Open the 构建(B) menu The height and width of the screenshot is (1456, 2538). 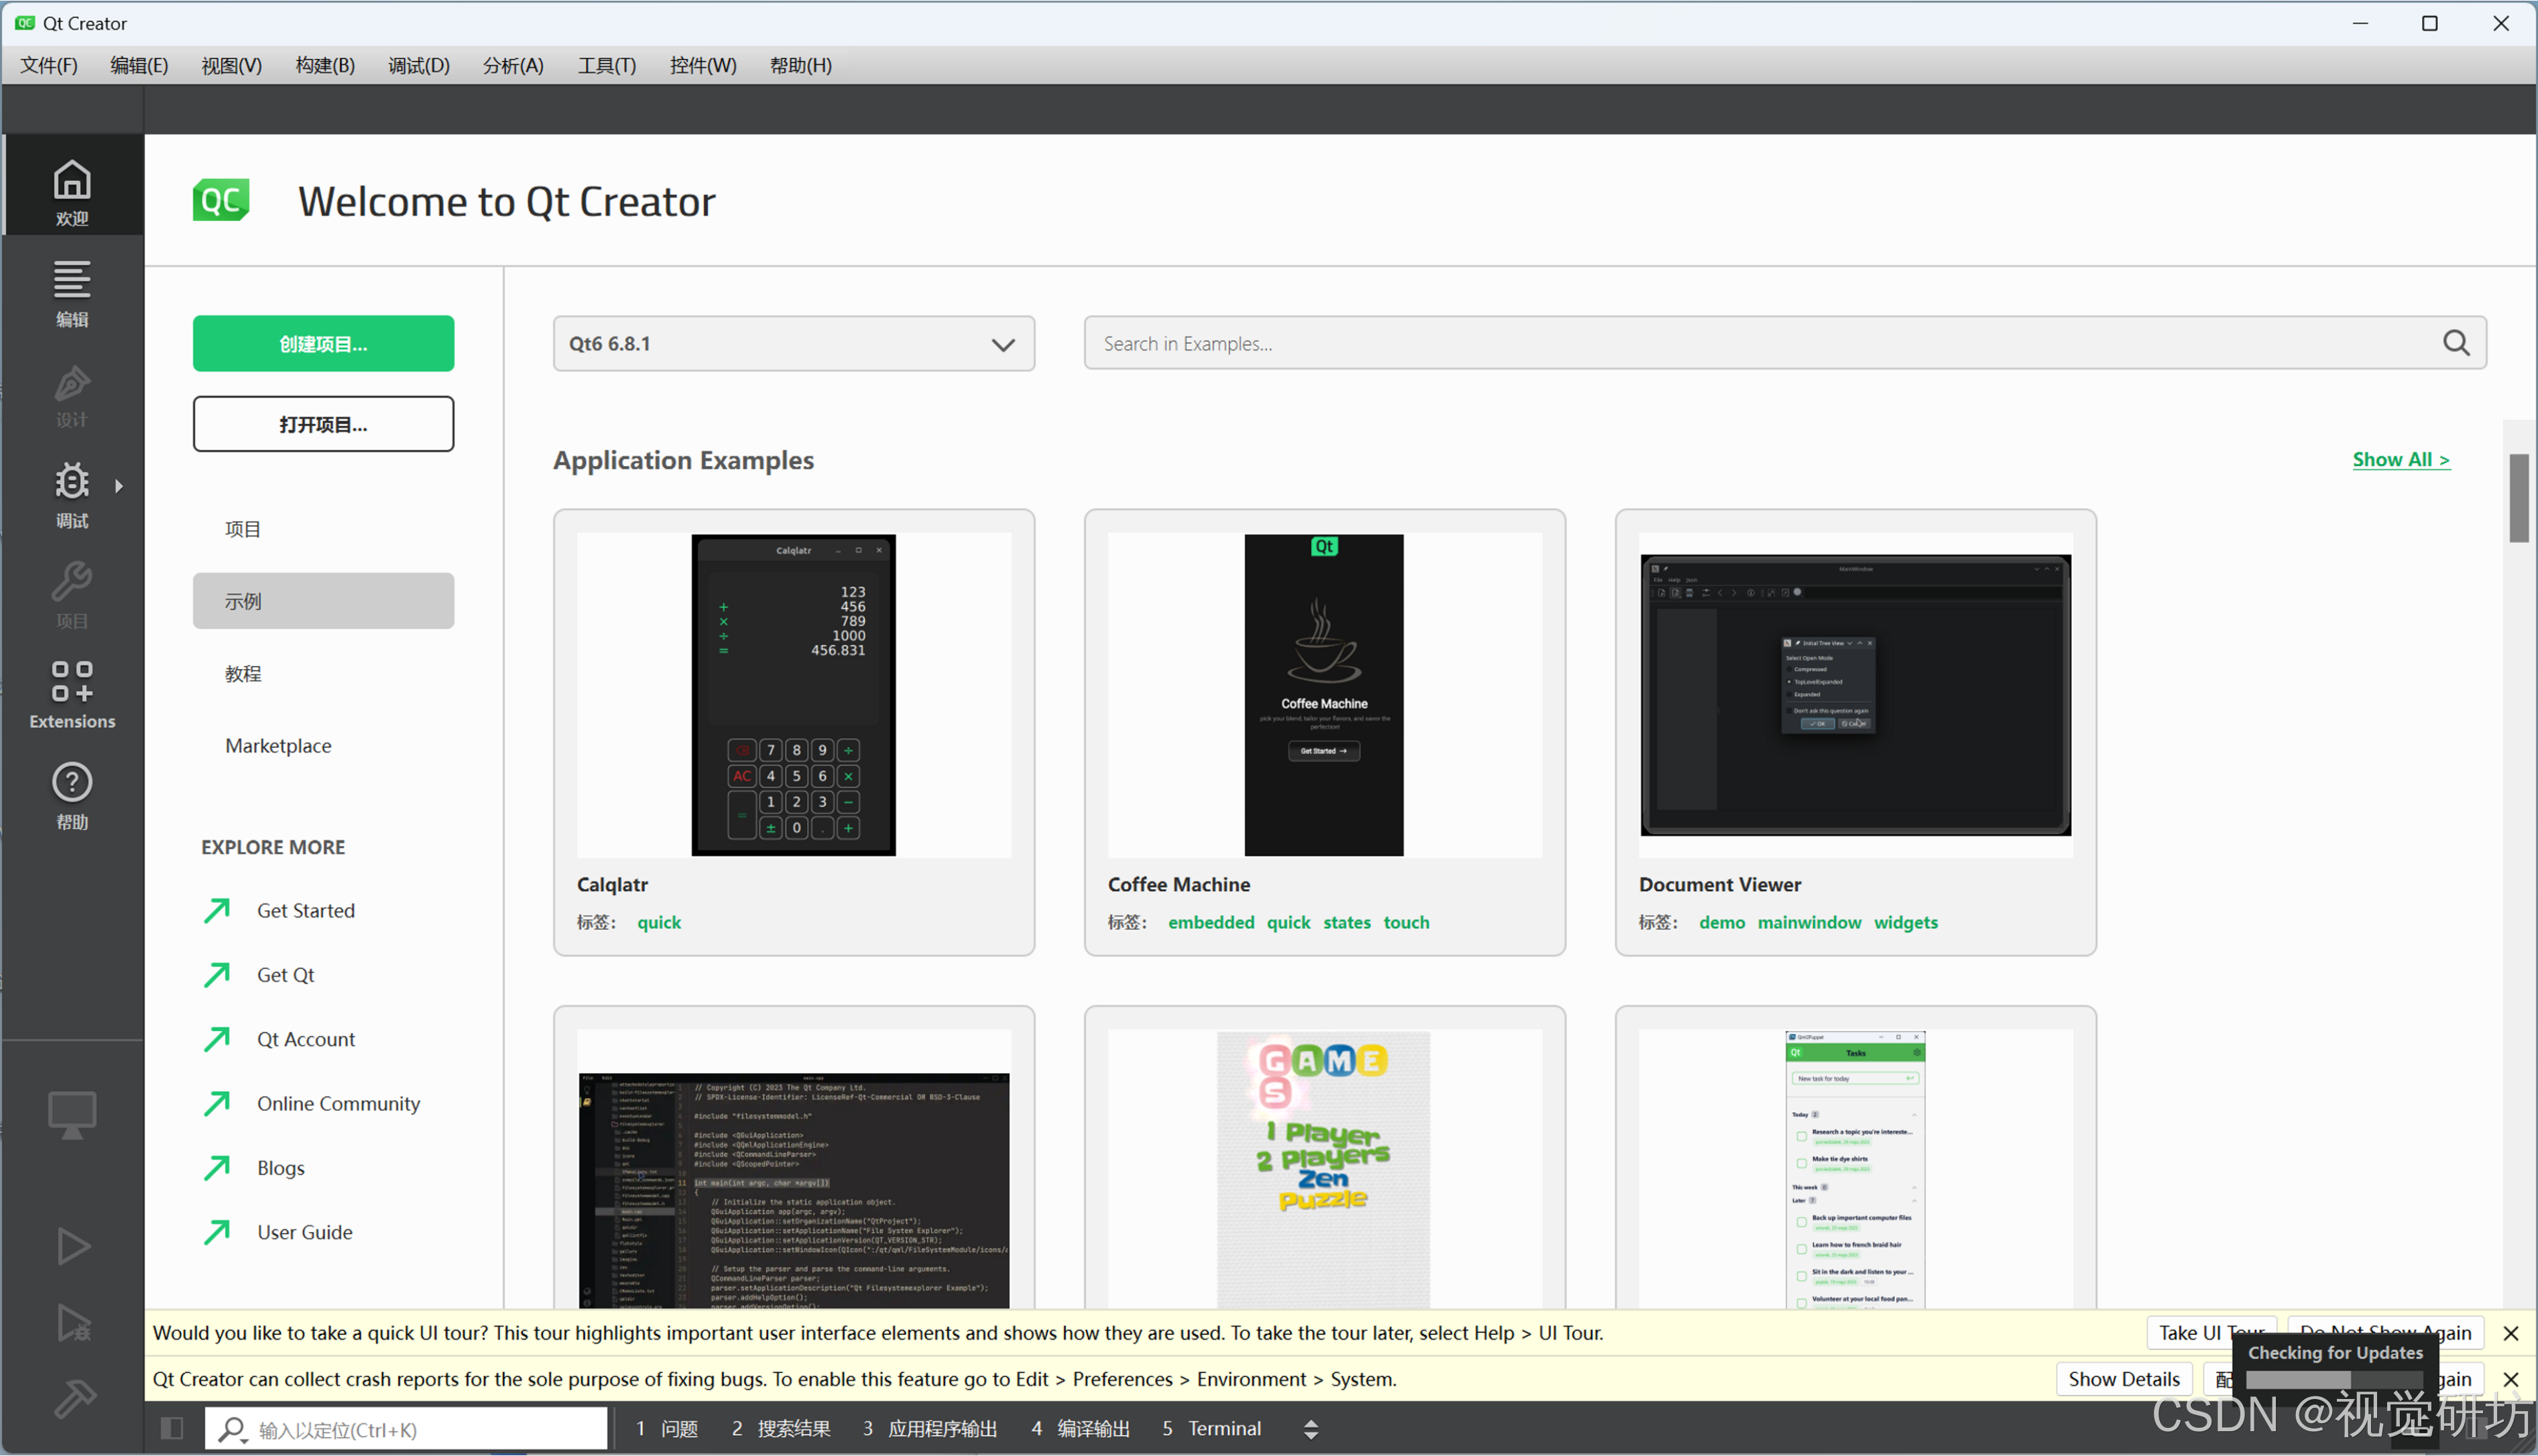click(325, 65)
